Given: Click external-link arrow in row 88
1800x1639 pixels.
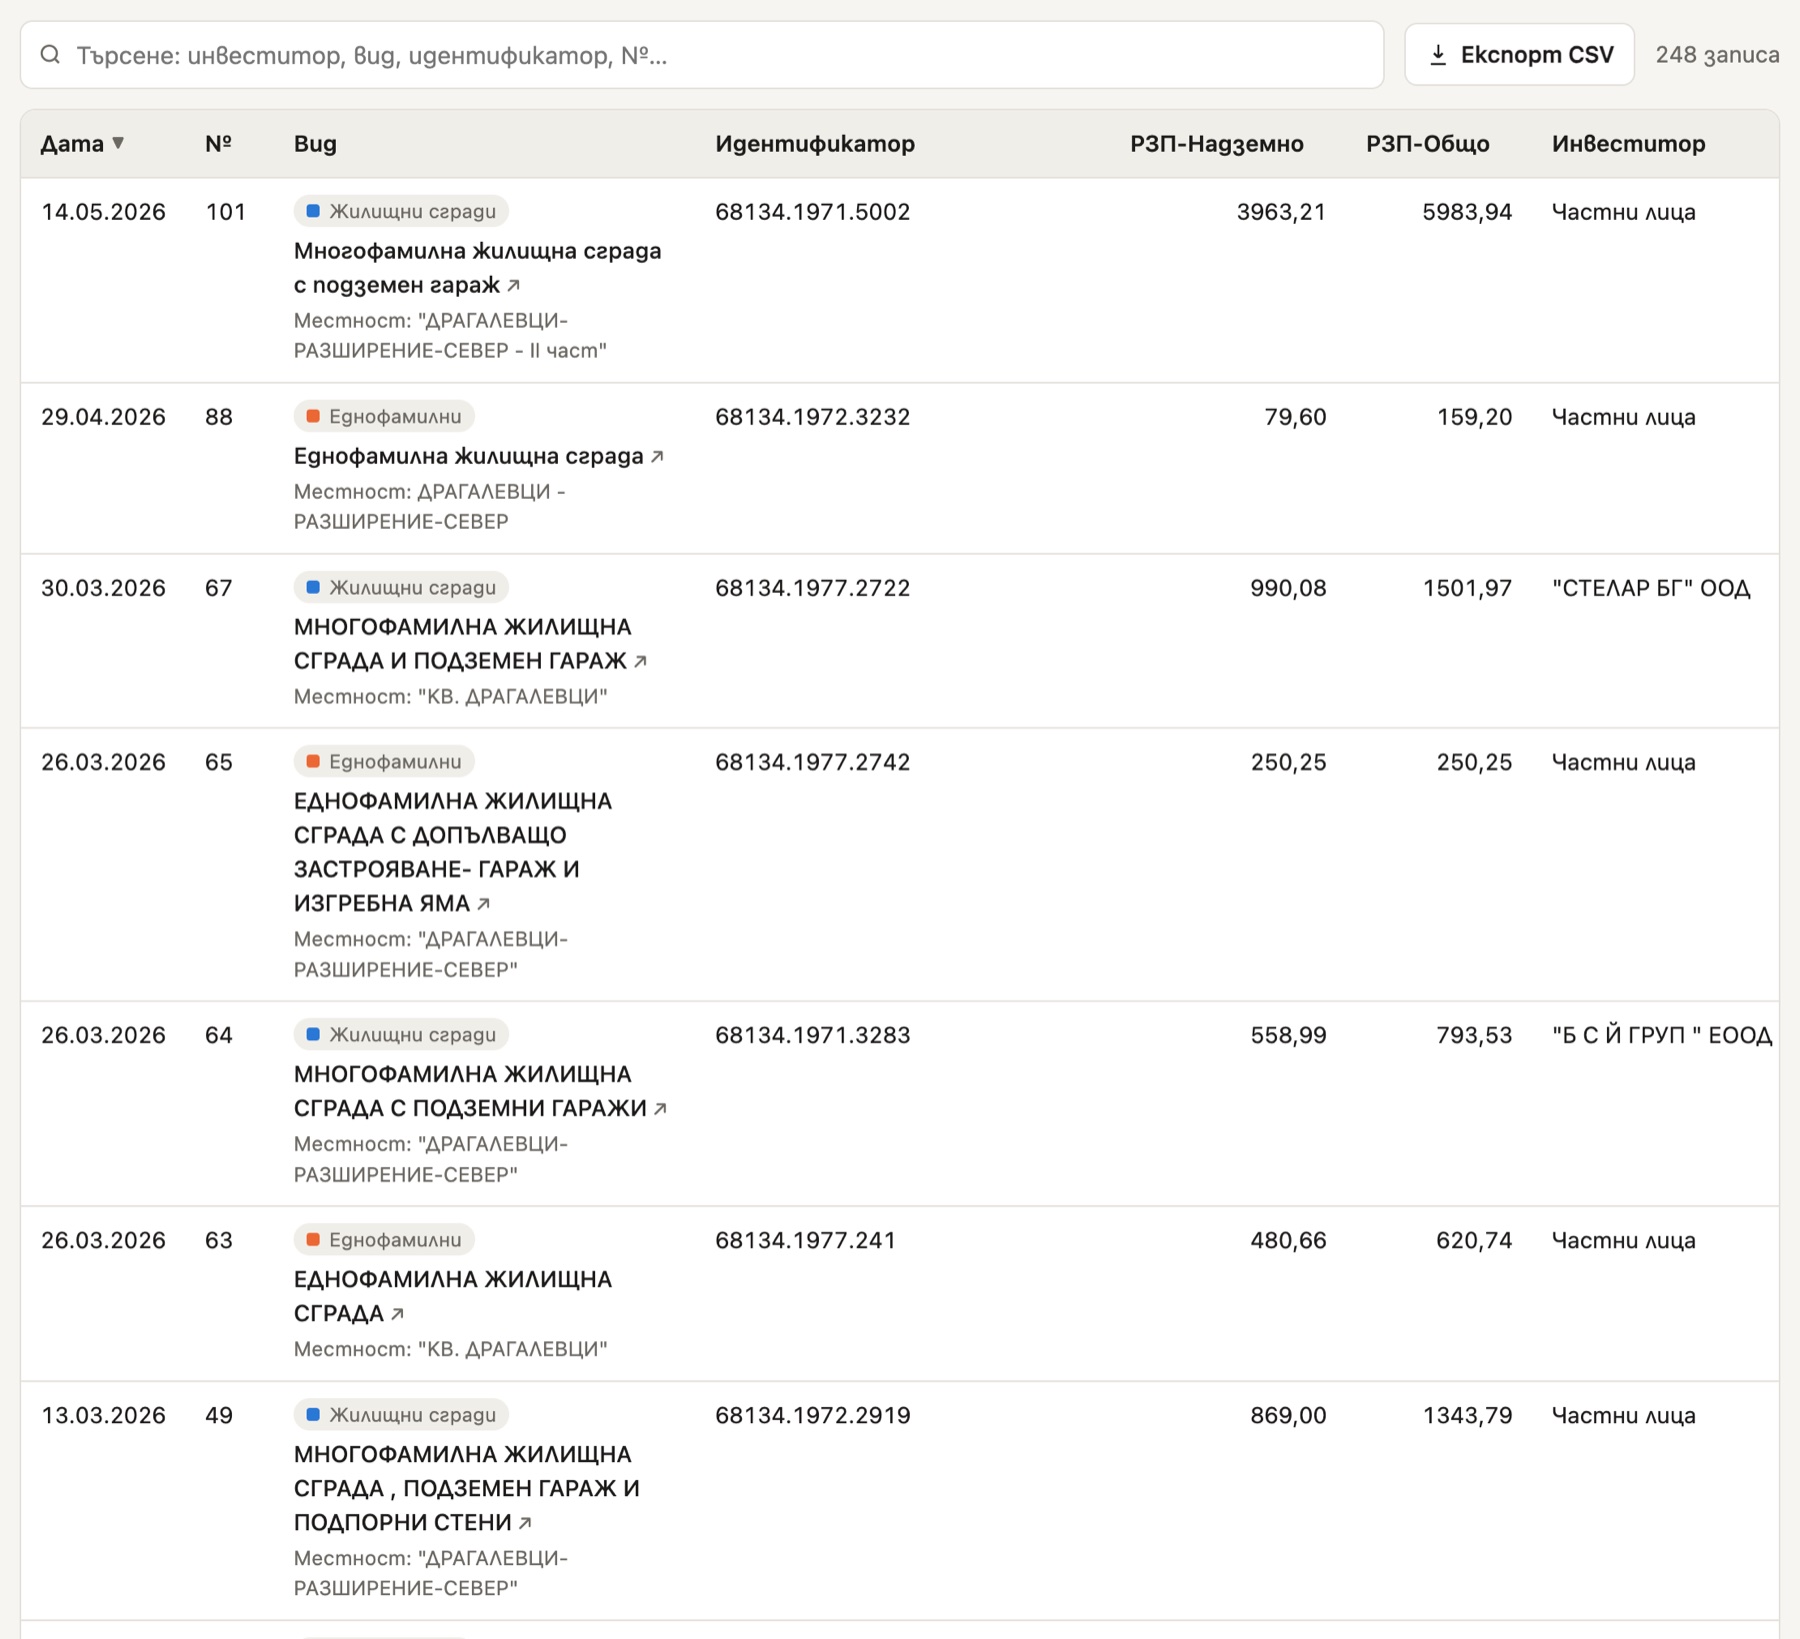Looking at the screenshot, I should pyautogui.click(x=657, y=457).
